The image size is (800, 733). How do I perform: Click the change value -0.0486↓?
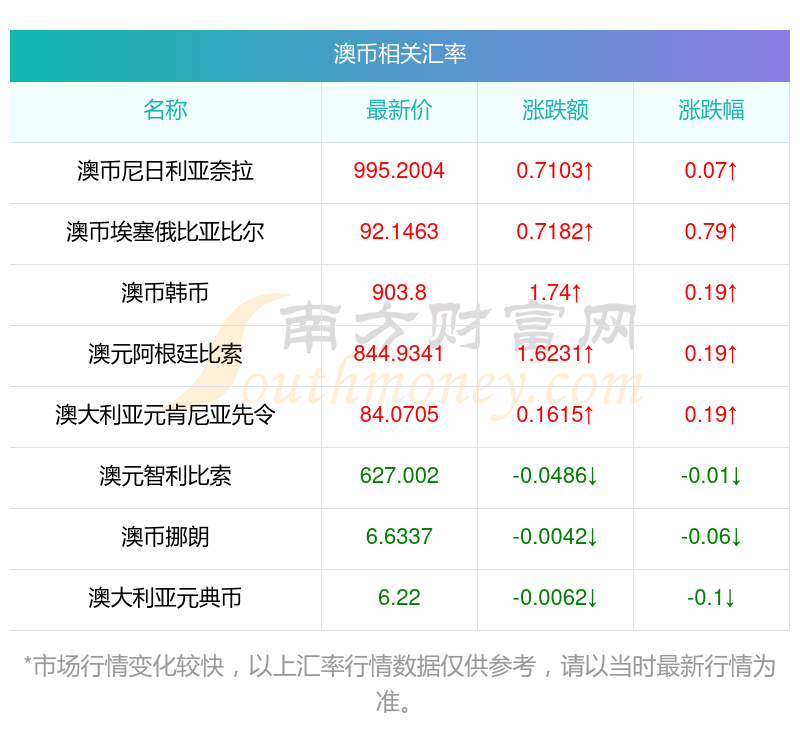coord(555,476)
